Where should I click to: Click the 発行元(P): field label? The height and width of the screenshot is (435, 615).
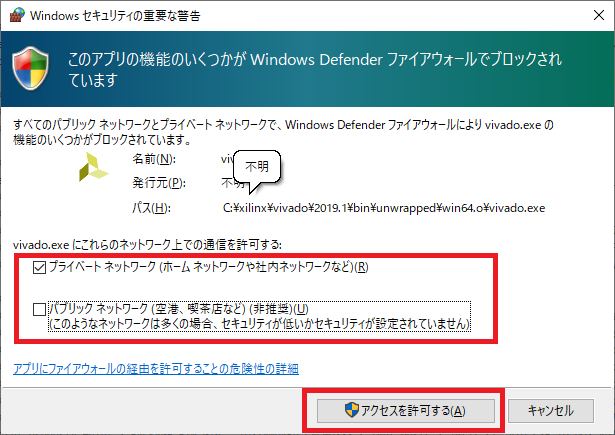[159, 183]
